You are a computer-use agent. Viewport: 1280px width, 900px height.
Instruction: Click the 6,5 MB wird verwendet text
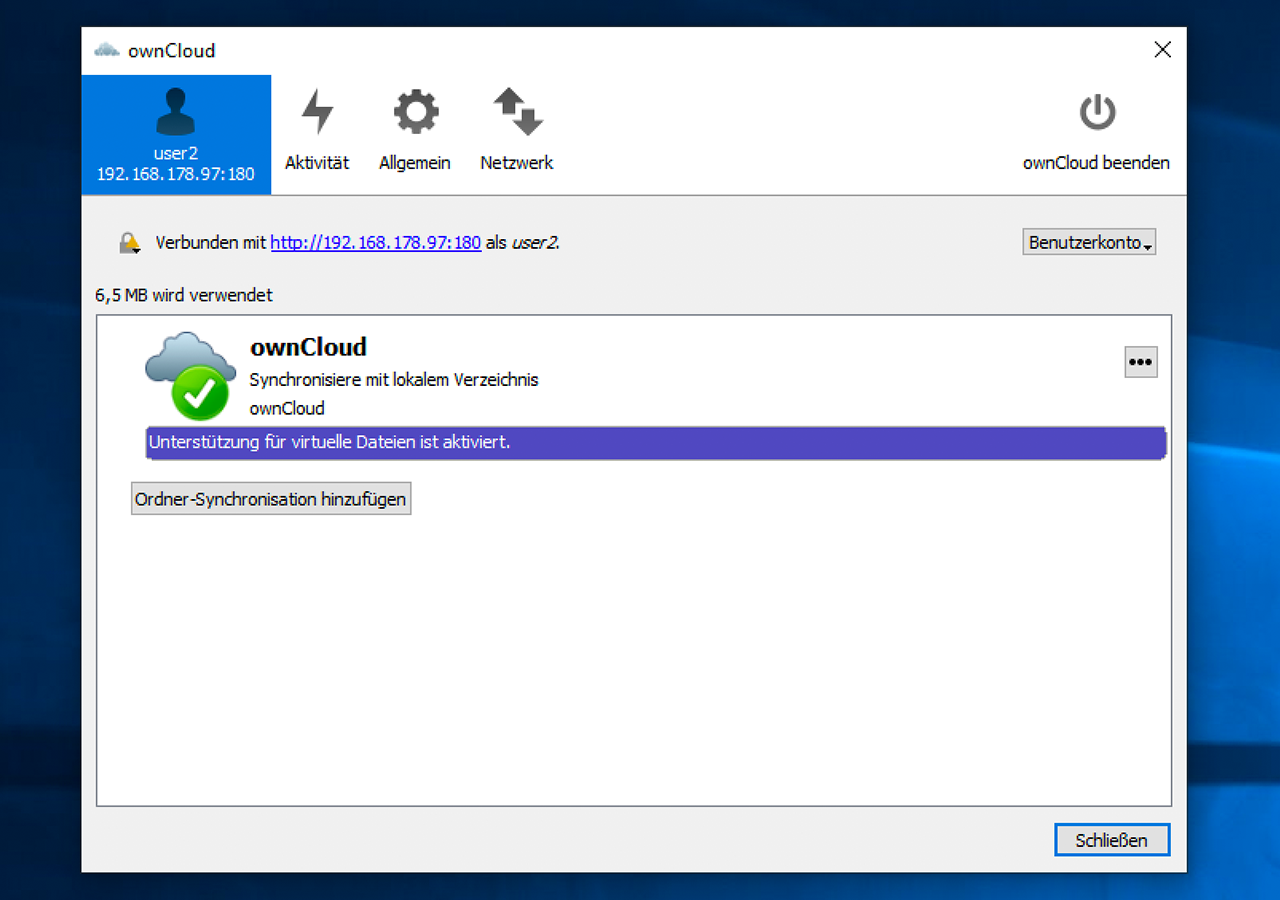184,295
